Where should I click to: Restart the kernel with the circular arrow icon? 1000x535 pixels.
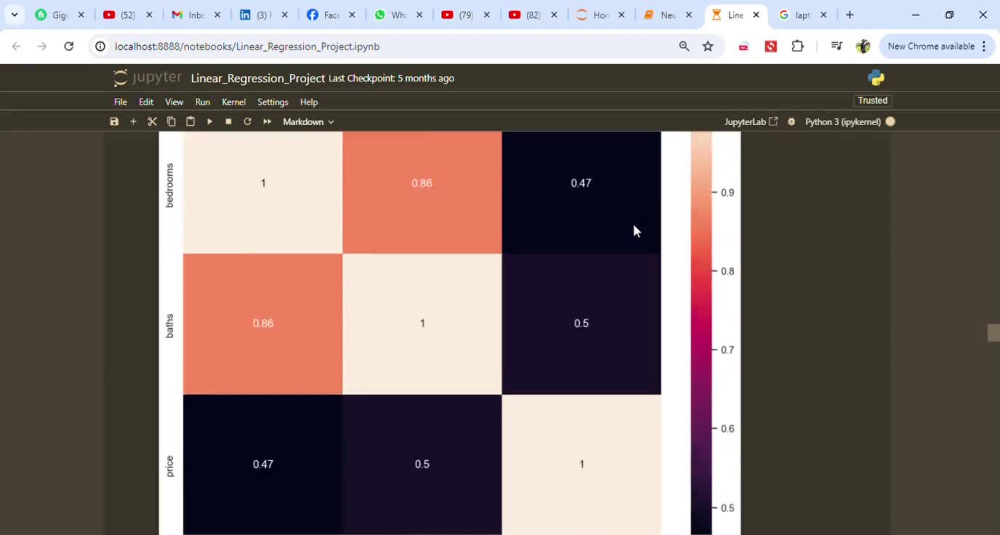point(247,121)
